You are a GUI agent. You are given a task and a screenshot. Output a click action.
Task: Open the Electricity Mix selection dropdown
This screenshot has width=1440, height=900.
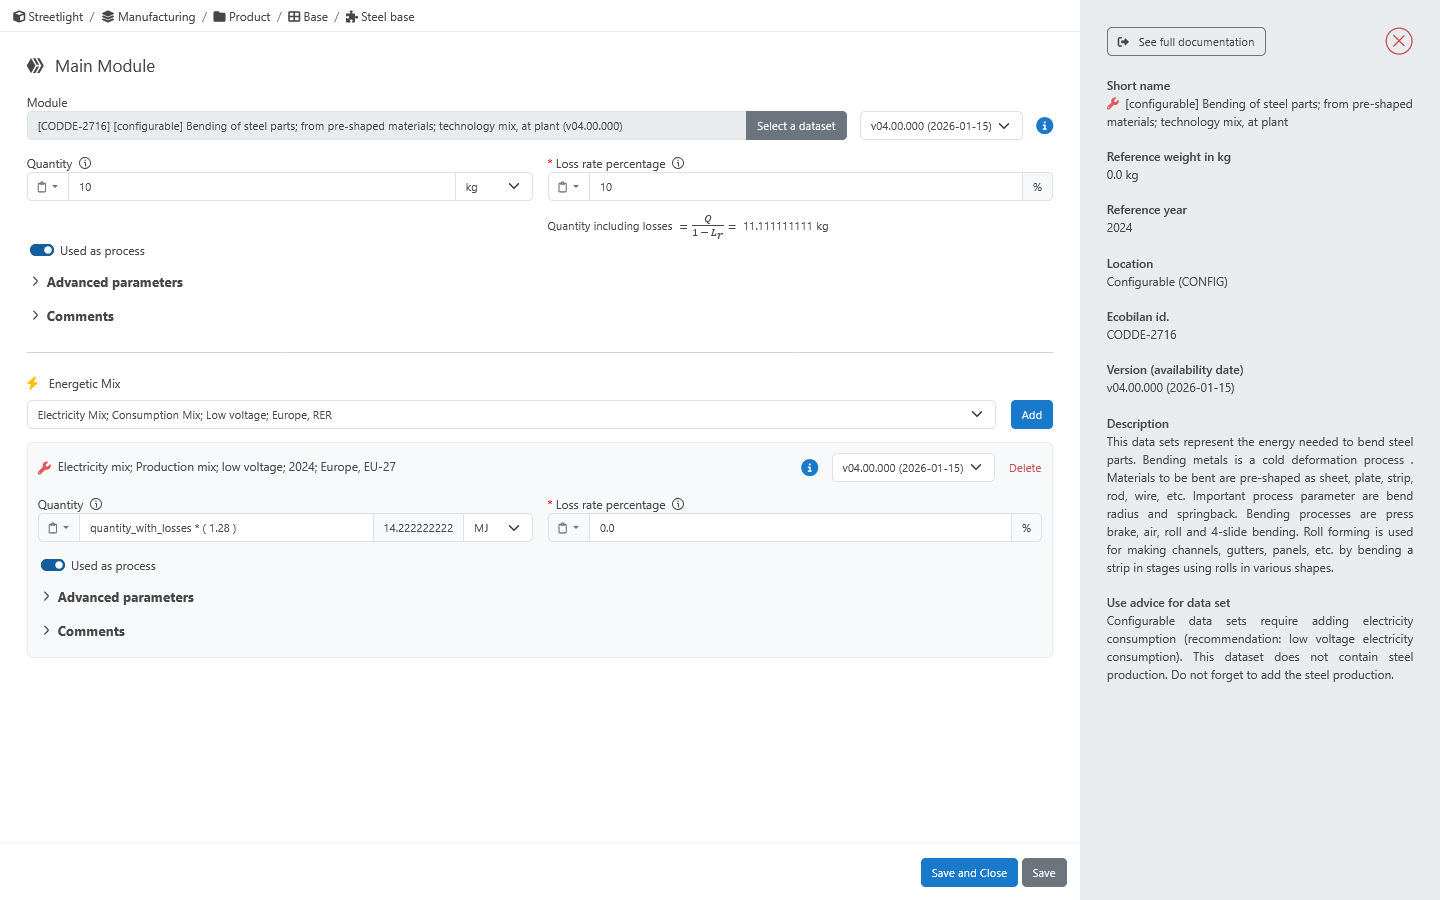[511, 415]
